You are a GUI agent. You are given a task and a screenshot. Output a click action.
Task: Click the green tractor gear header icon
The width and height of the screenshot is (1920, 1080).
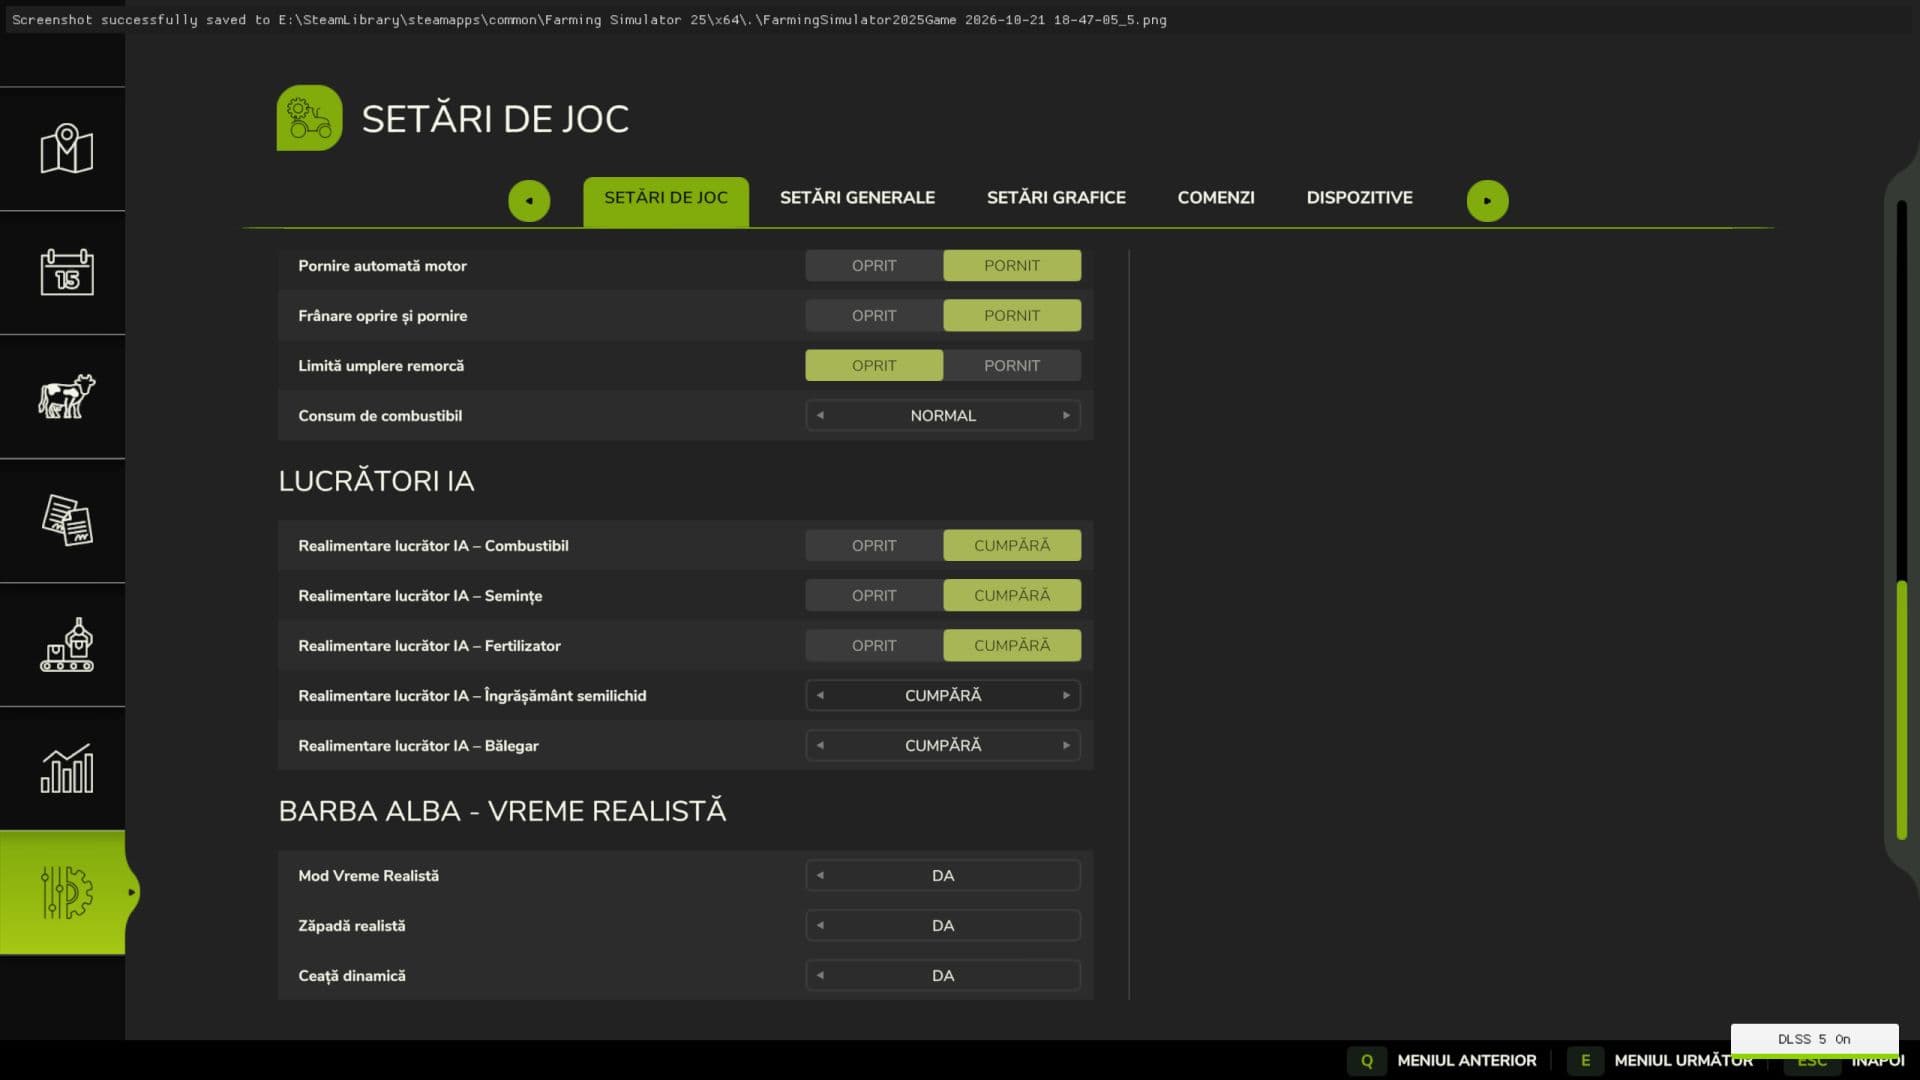(x=309, y=118)
